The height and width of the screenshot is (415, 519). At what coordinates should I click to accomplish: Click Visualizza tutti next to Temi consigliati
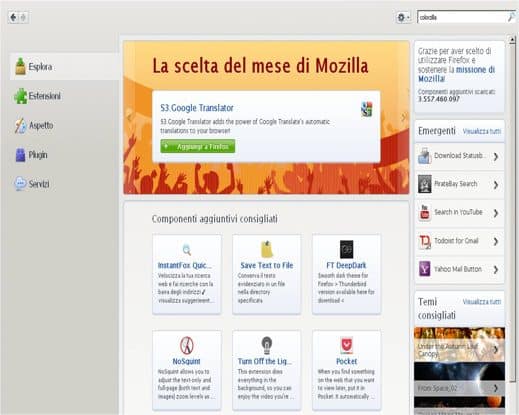[482, 302]
